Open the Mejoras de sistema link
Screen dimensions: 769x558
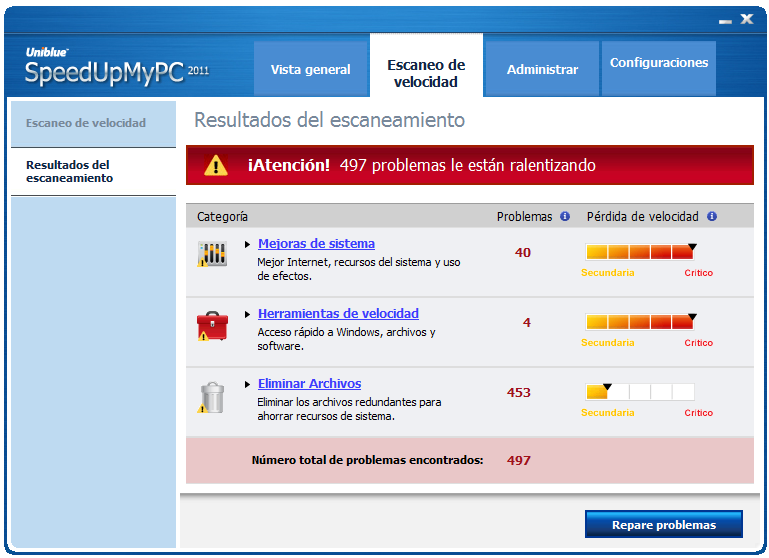click(316, 244)
